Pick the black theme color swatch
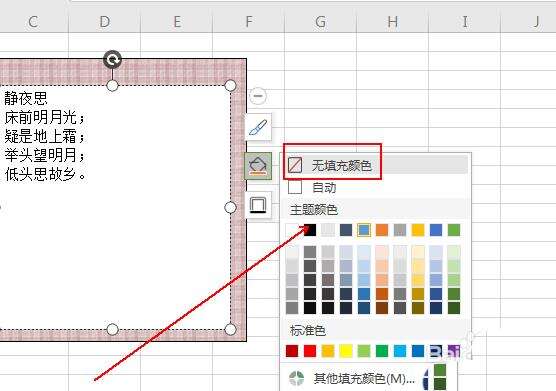 [x=310, y=230]
